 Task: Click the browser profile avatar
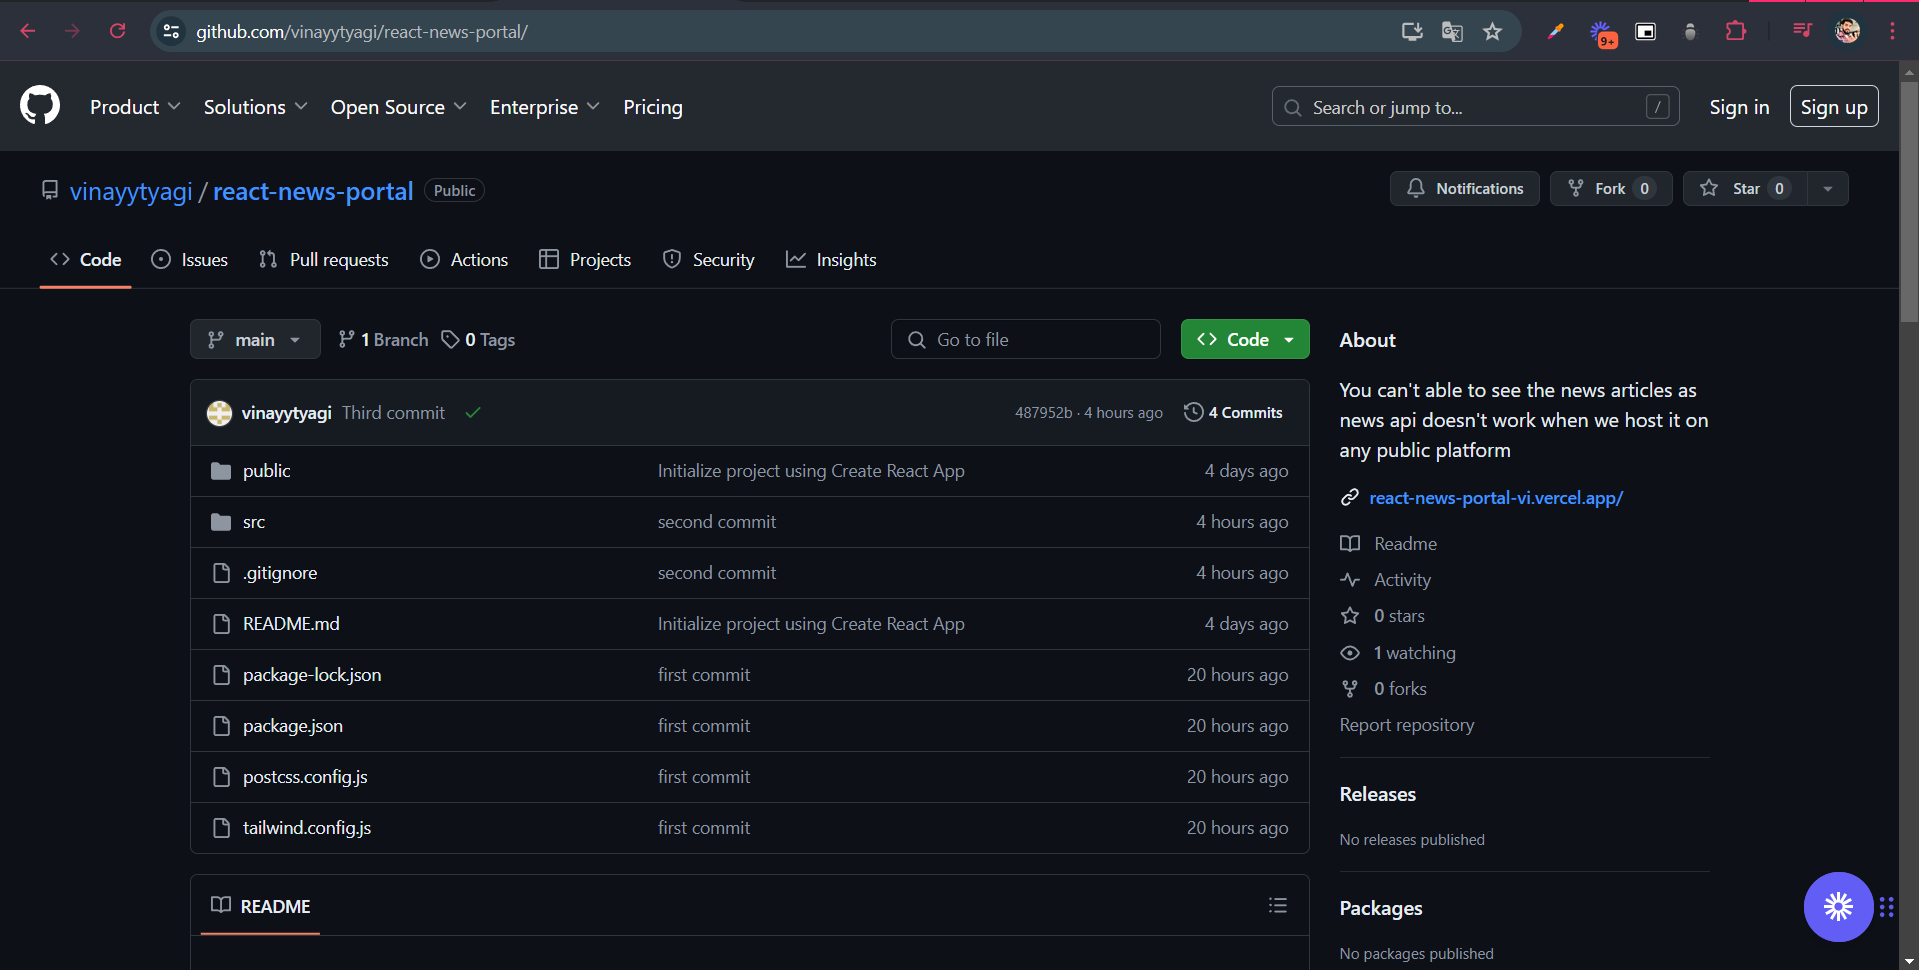click(1847, 31)
